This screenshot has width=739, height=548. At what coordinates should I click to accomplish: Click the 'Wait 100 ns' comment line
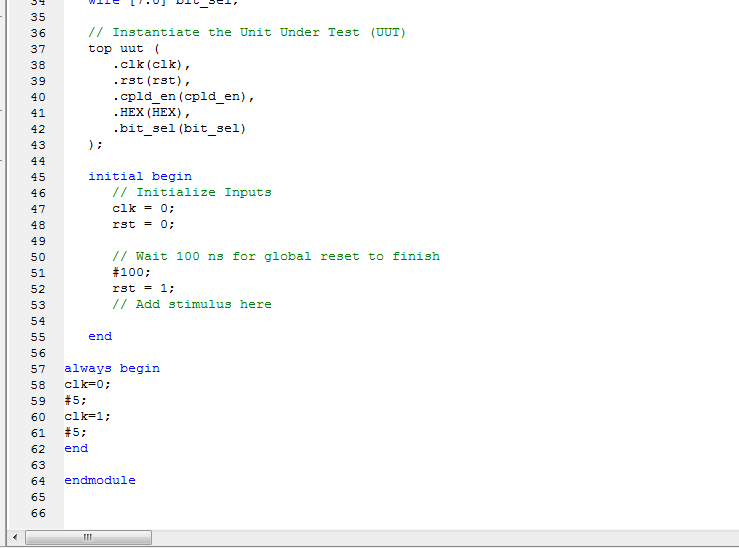pyautogui.click(x=276, y=256)
